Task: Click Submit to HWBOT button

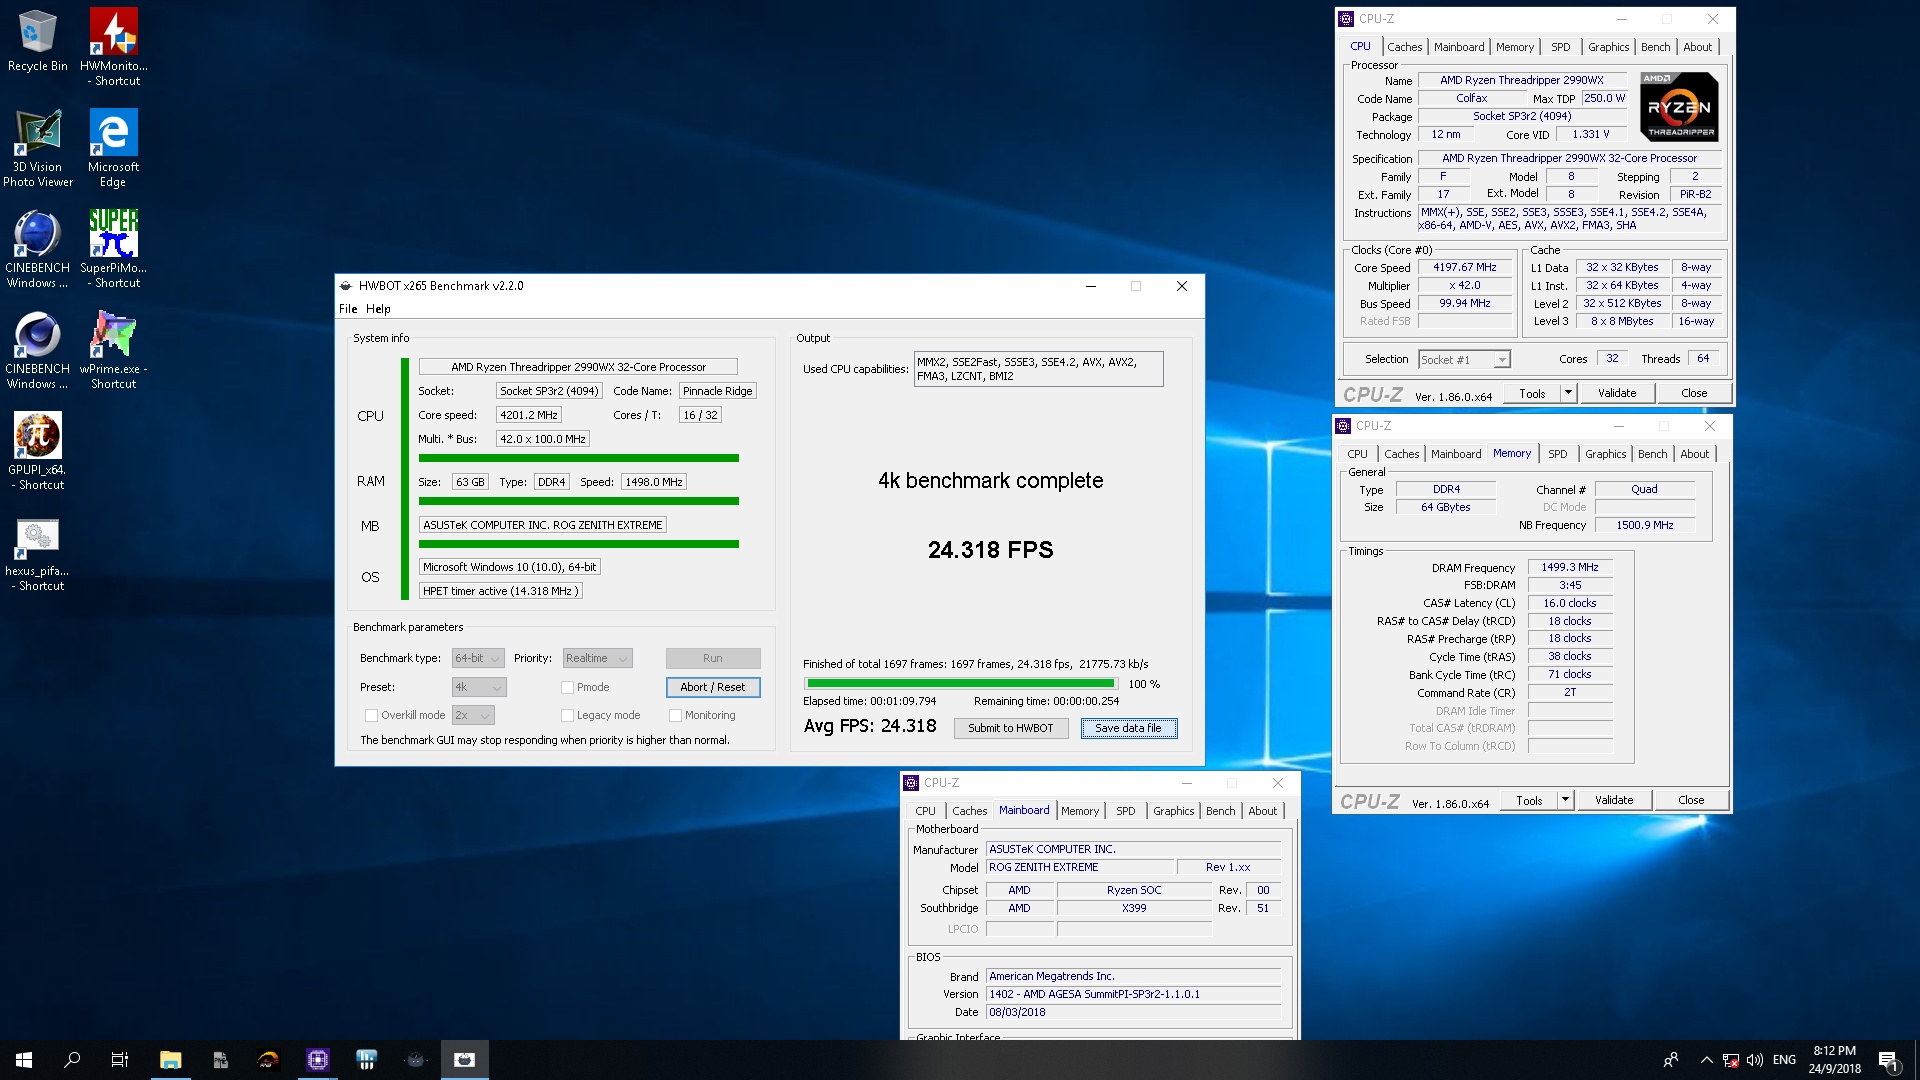Action: [x=1011, y=728]
